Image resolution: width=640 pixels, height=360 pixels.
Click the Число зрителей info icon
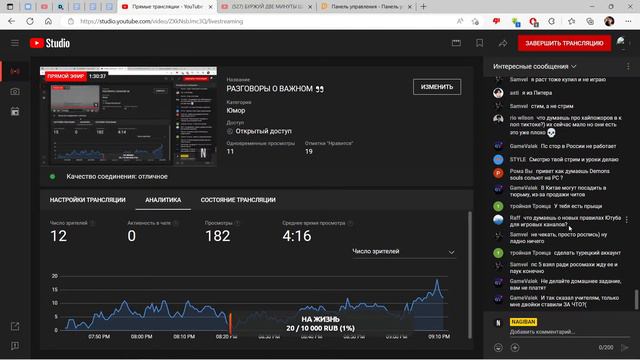coord(93,223)
